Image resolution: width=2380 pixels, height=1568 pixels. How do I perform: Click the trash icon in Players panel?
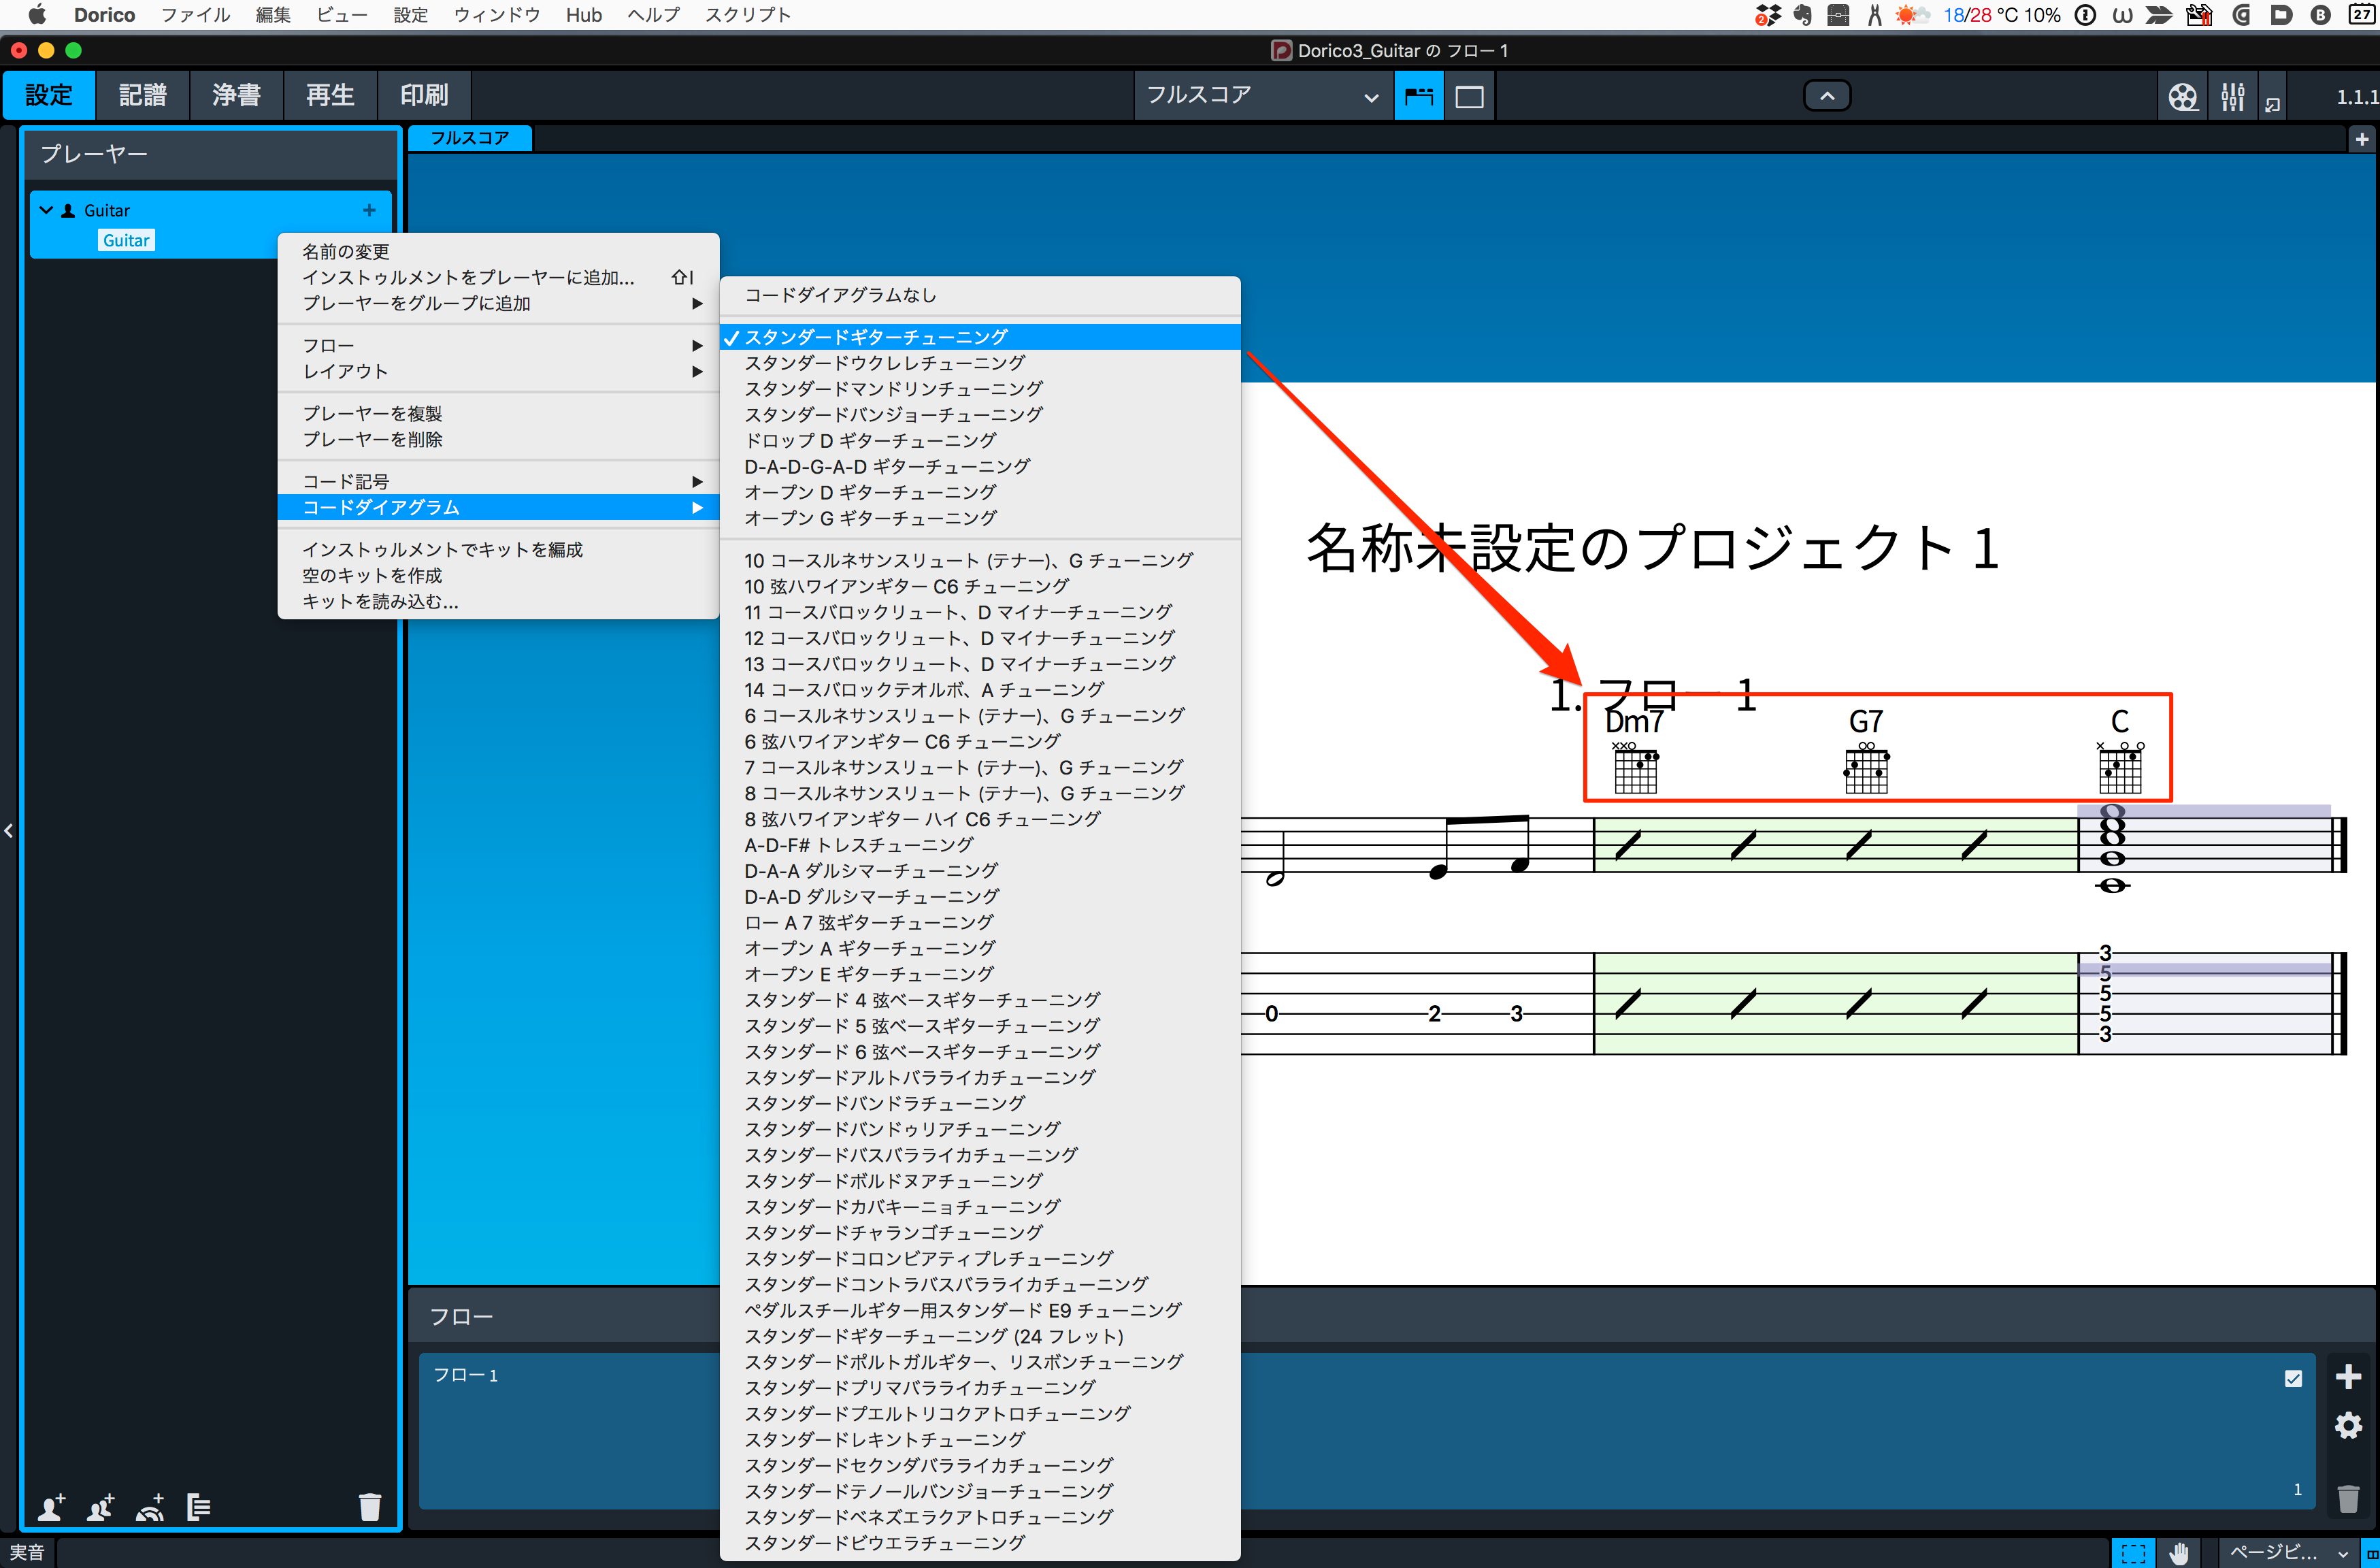[370, 1506]
